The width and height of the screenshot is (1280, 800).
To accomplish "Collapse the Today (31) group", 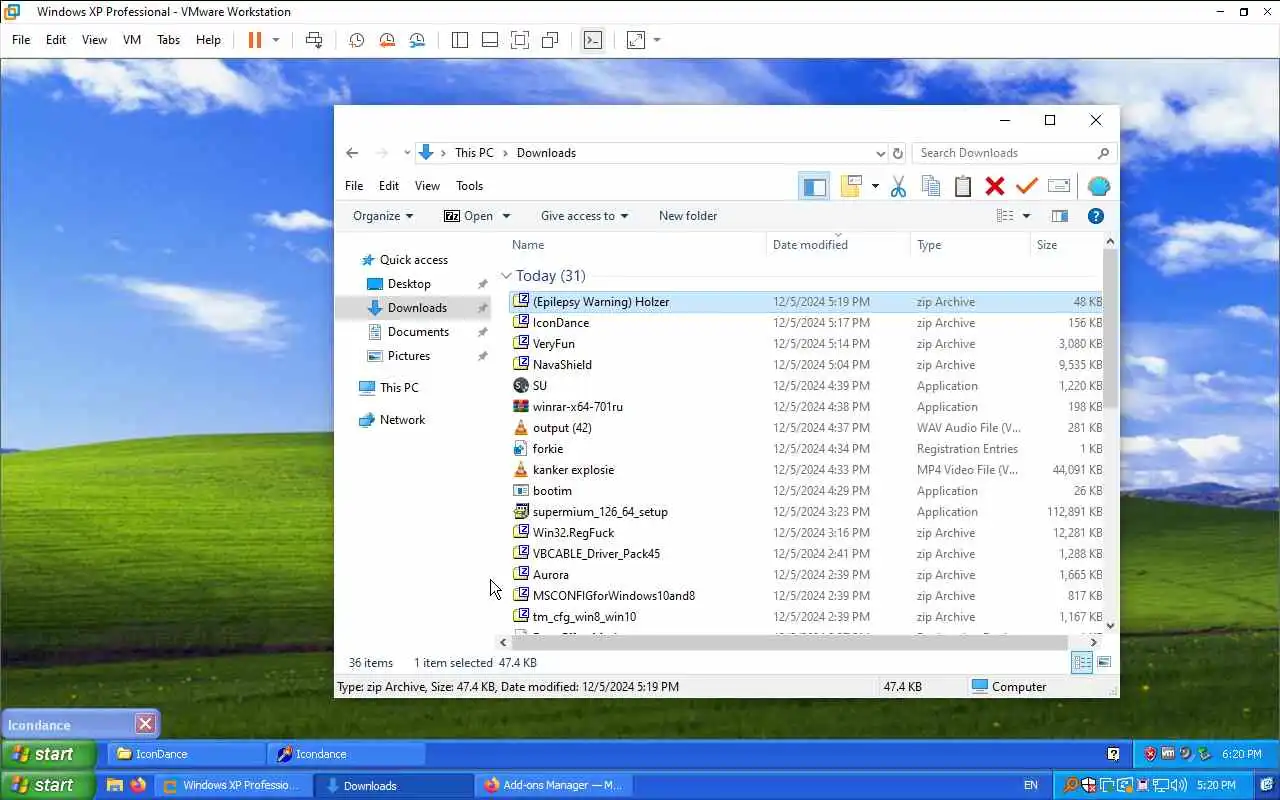I will [506, 276].
